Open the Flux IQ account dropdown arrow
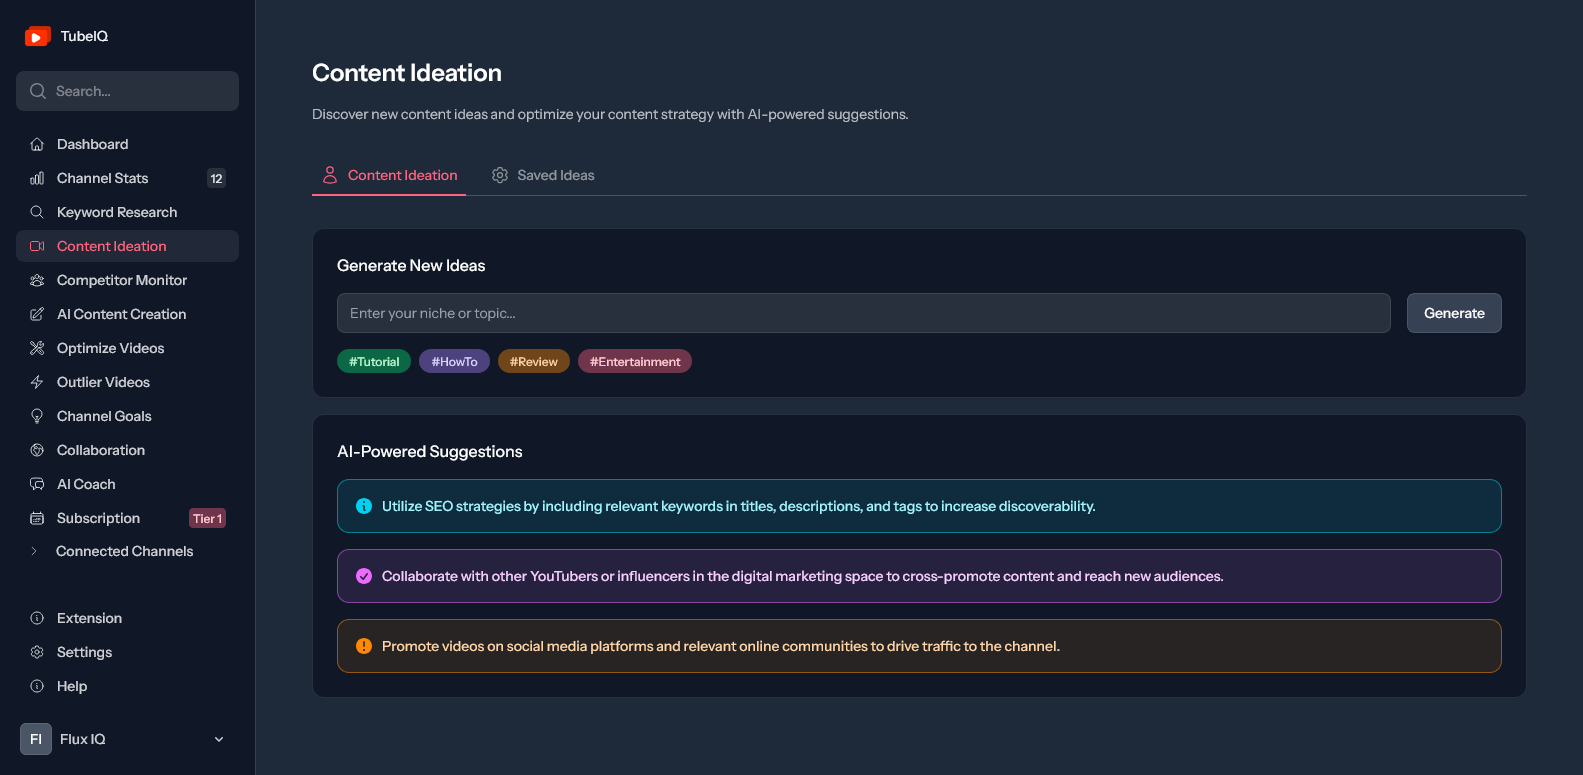This screenshot has width=1583, height=775. tap(219, 739)
